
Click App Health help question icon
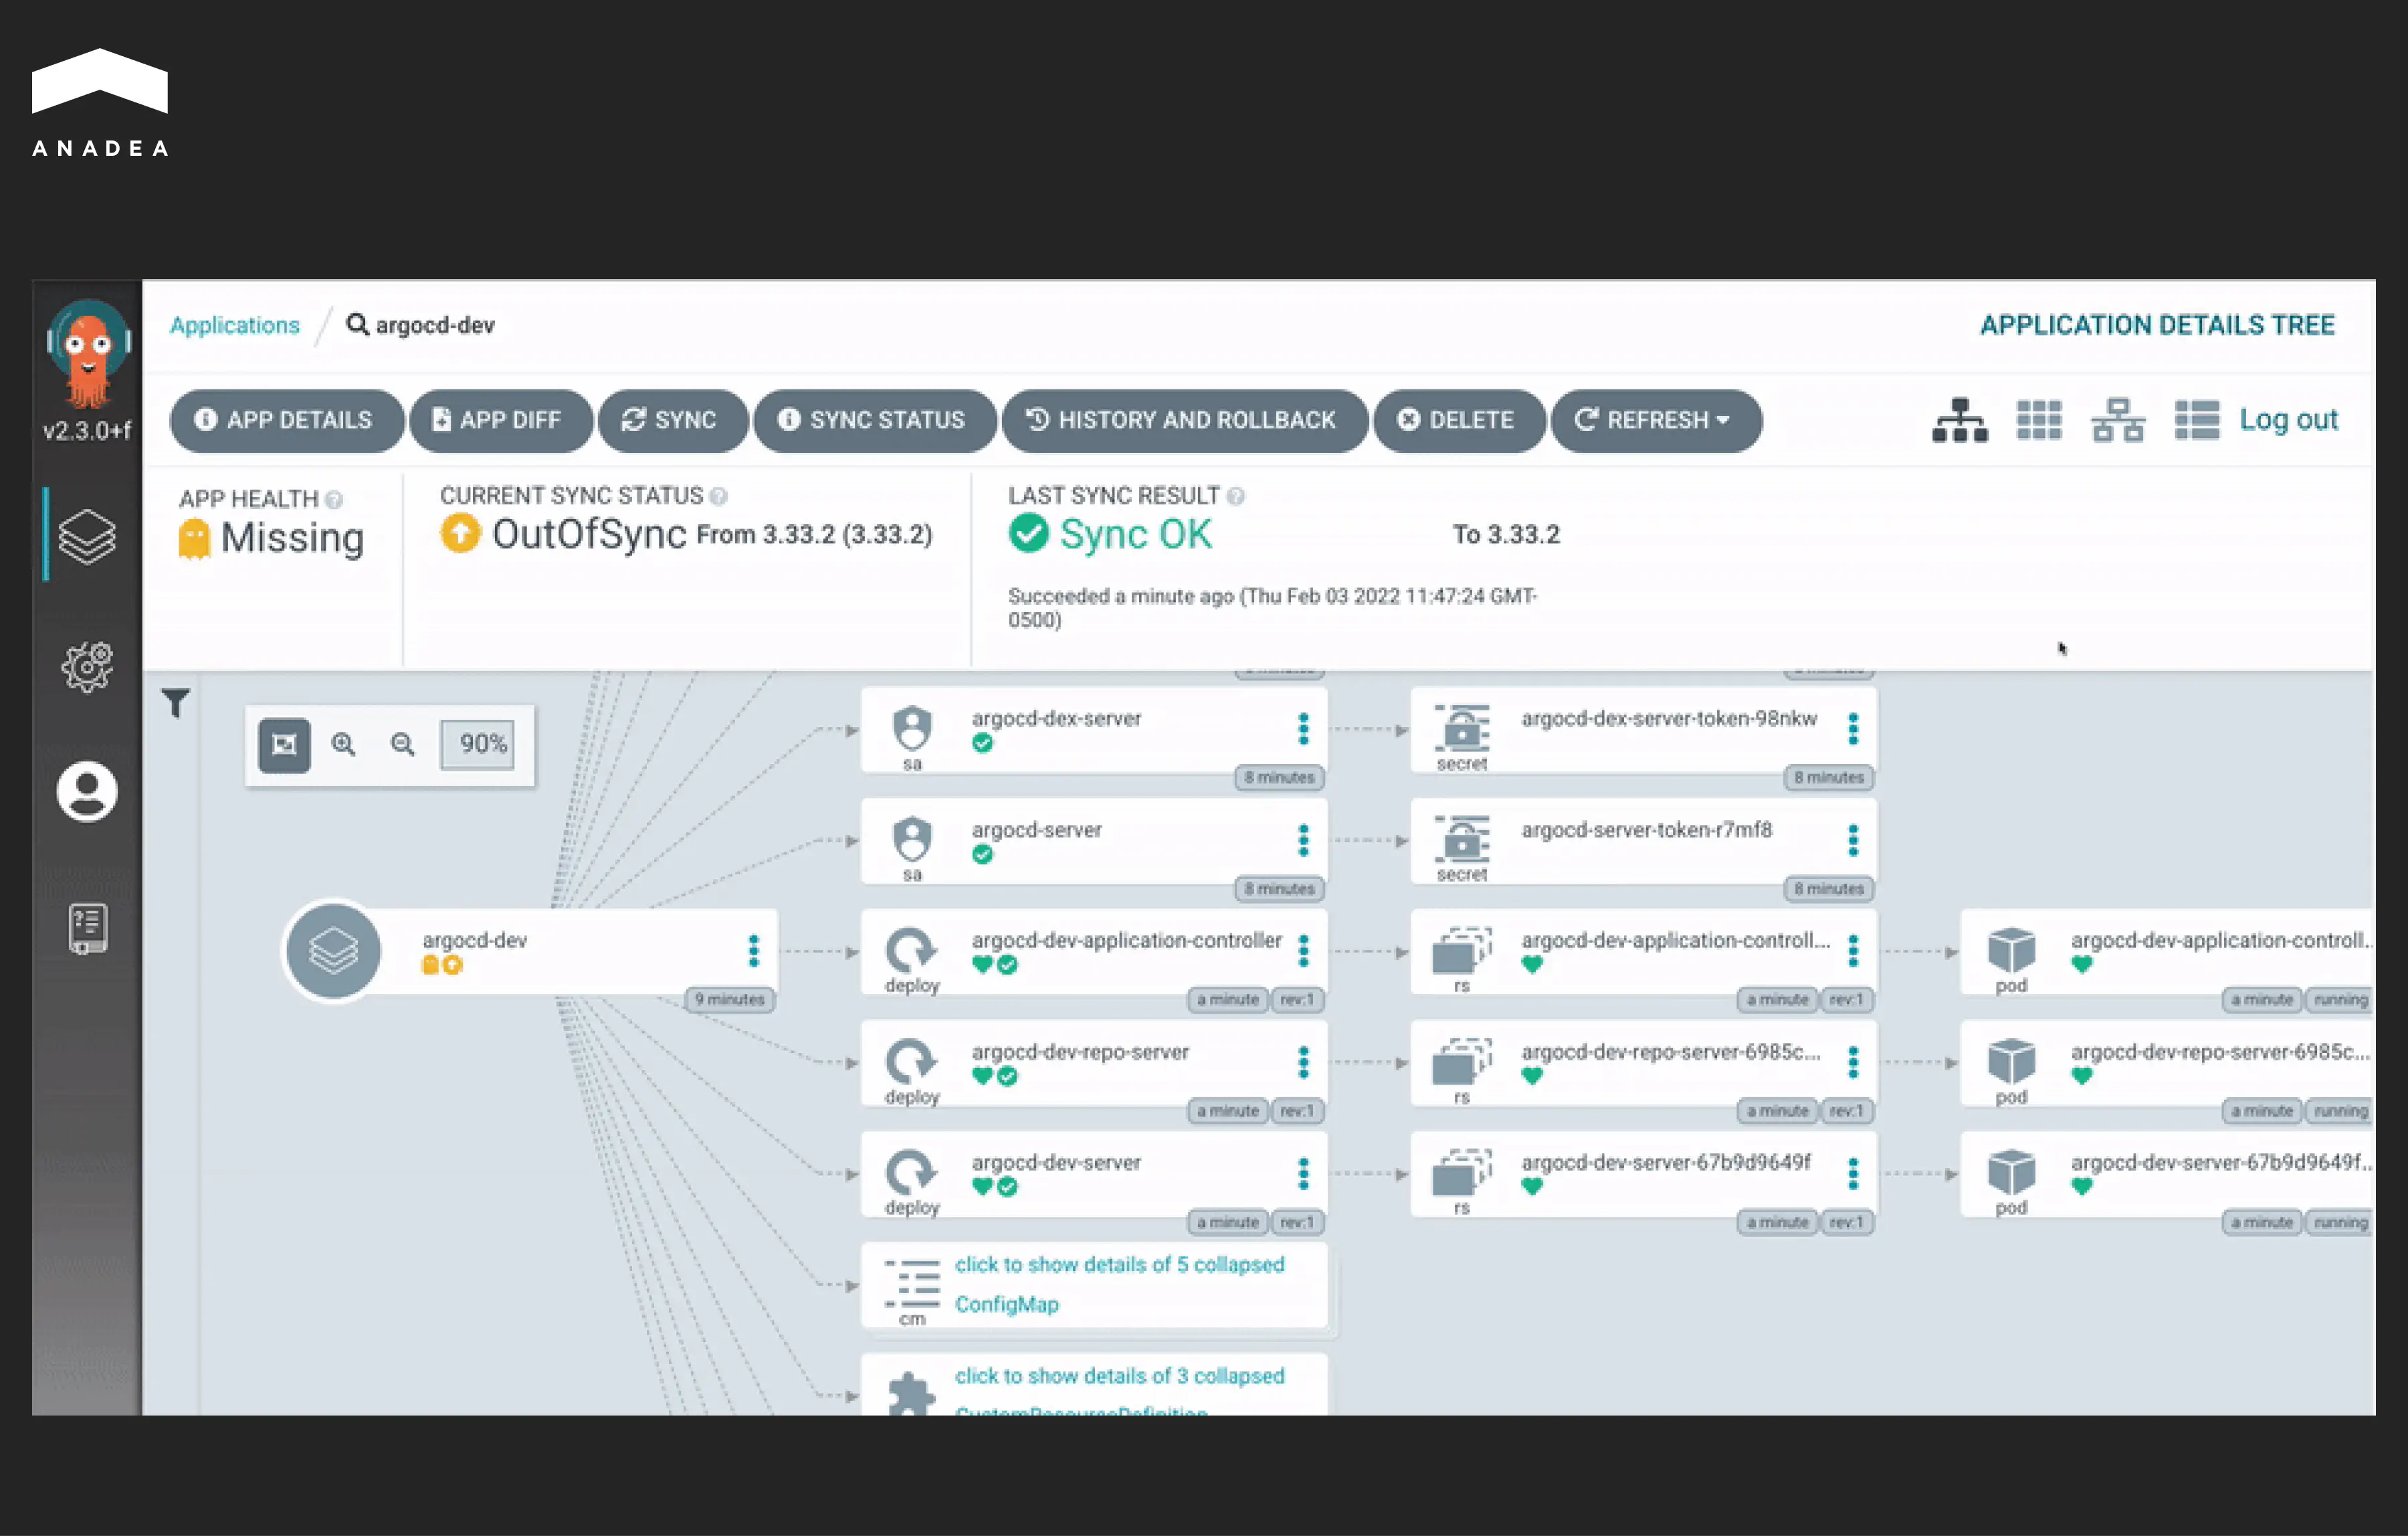pos(334,499)
